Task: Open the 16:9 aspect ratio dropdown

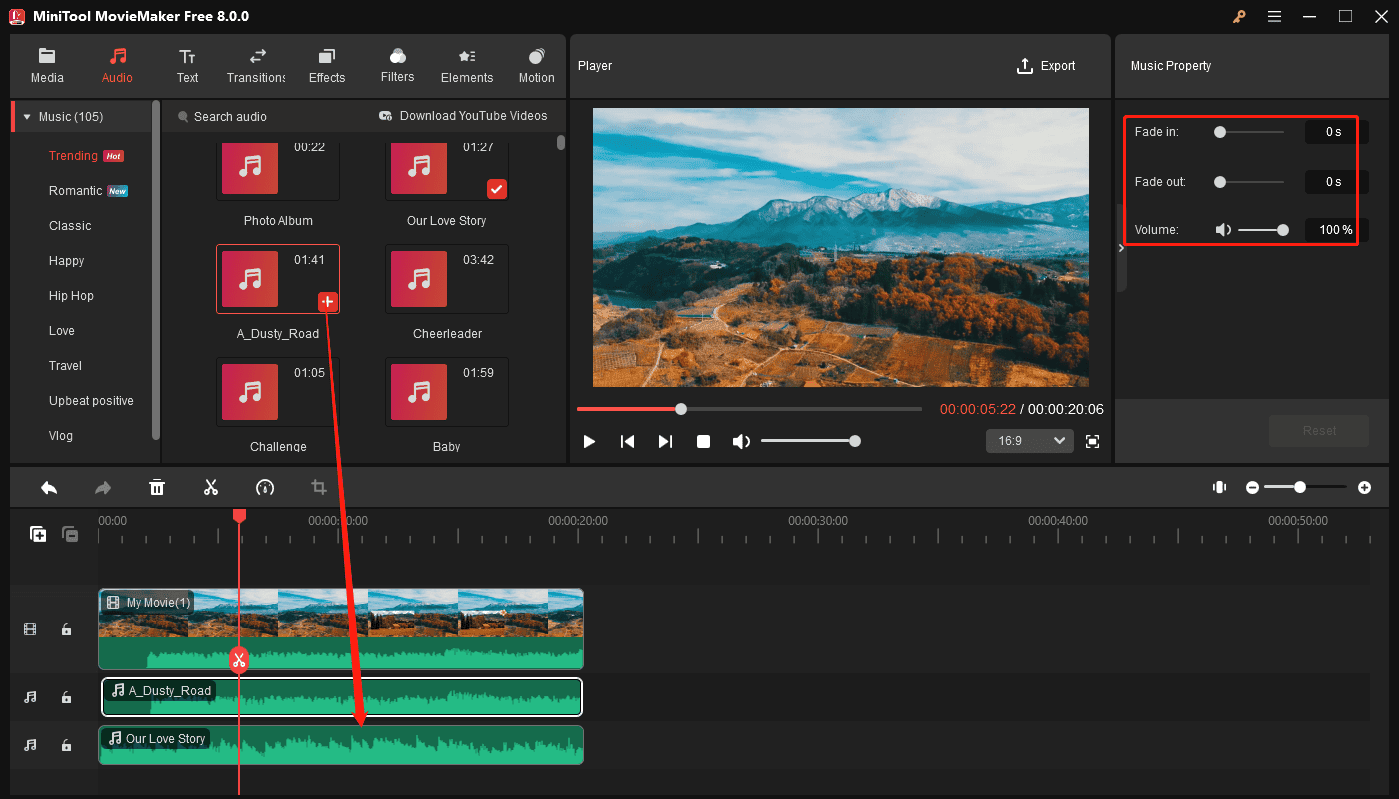Action: pyautogui.click(x=1029, y=441)
